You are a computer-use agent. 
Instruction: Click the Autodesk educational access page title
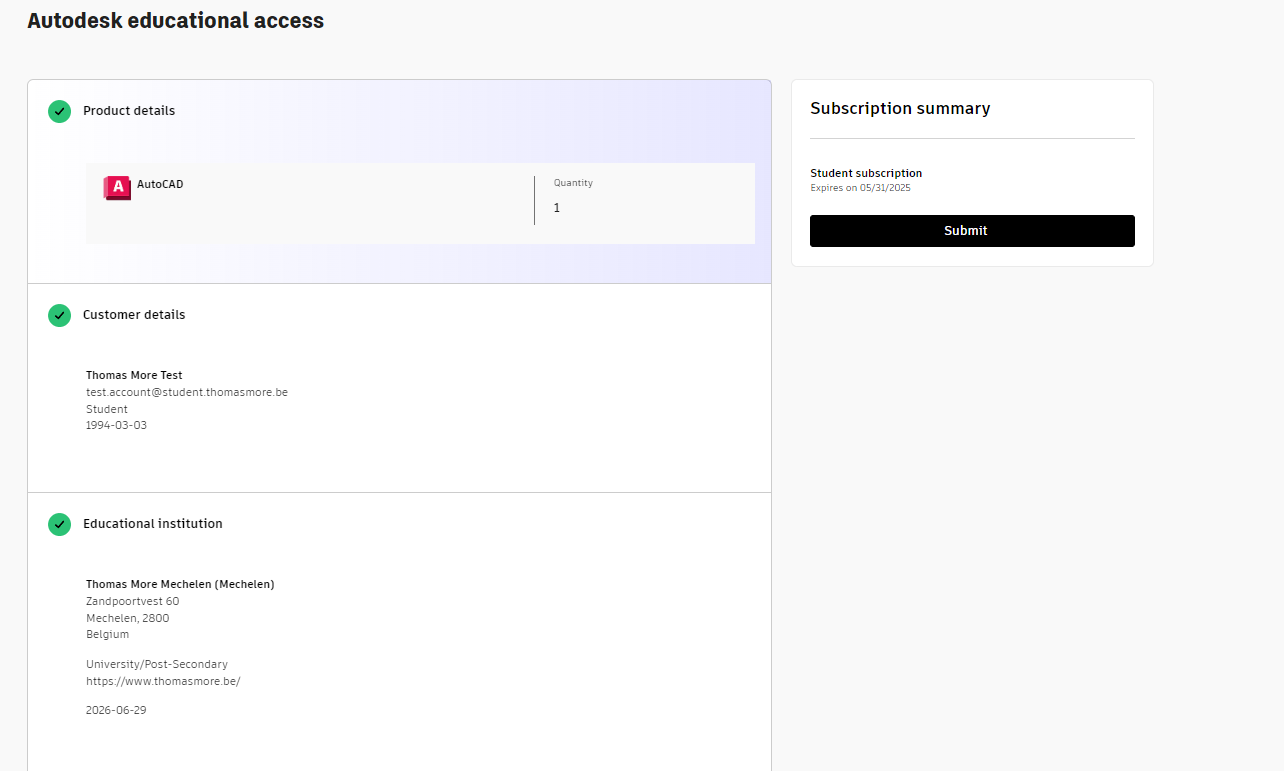point(176,21)
